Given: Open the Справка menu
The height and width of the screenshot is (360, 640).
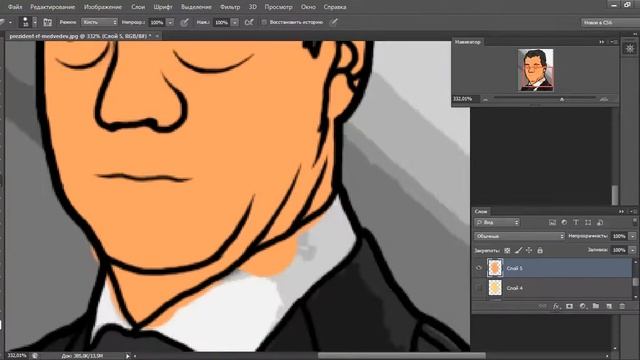Looking at the screenshot, I should pyautogui.click(x=335, y=7).
